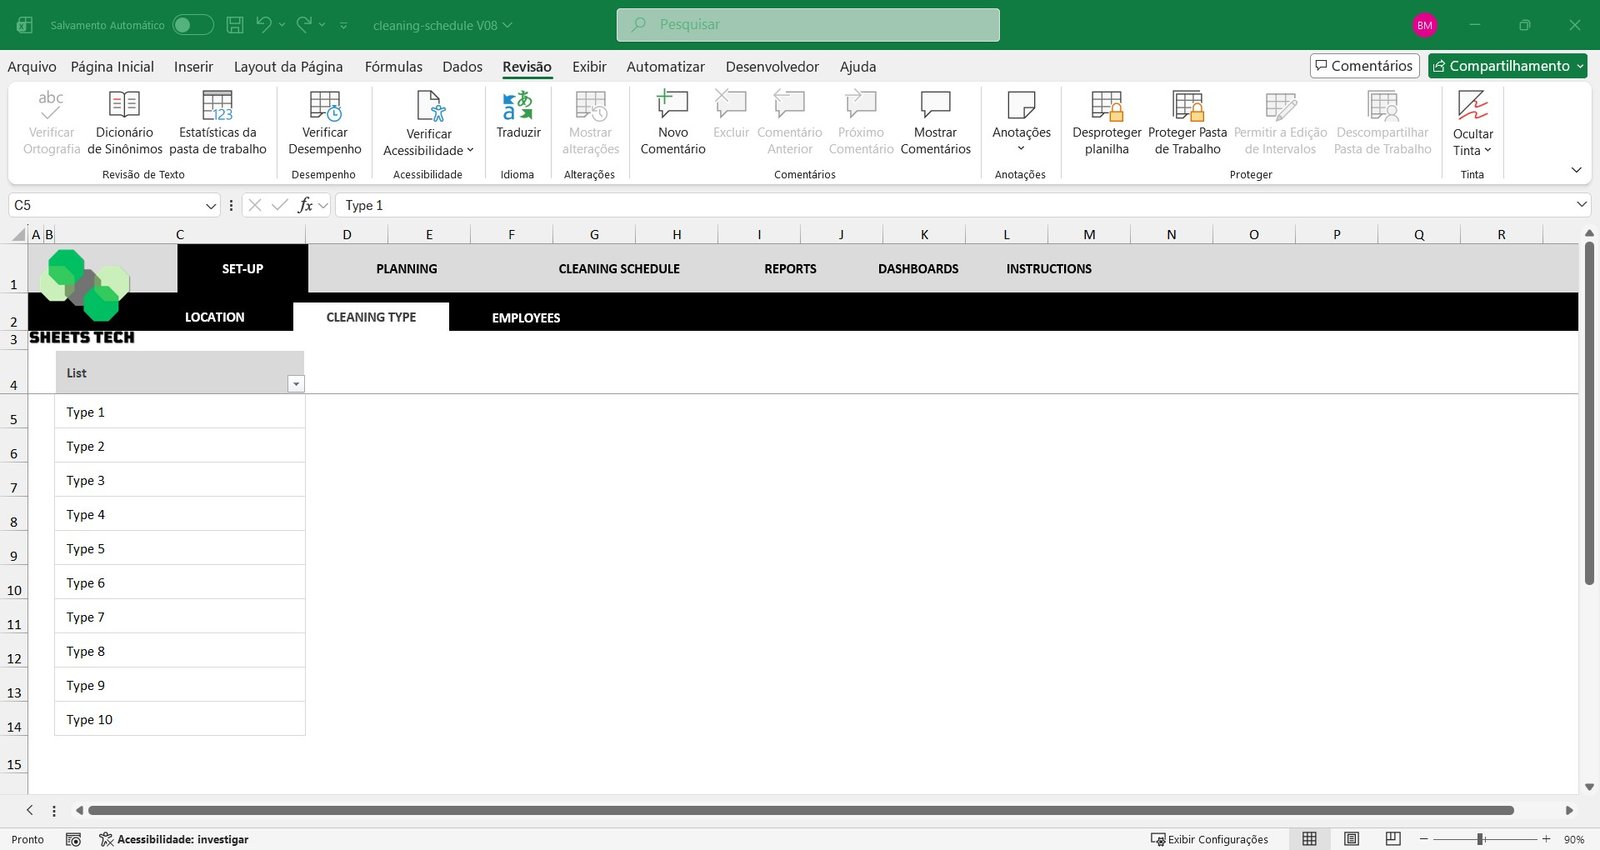Open the Fórmulas ribbon tab
1600x850 pixels.
pos(393,67)
